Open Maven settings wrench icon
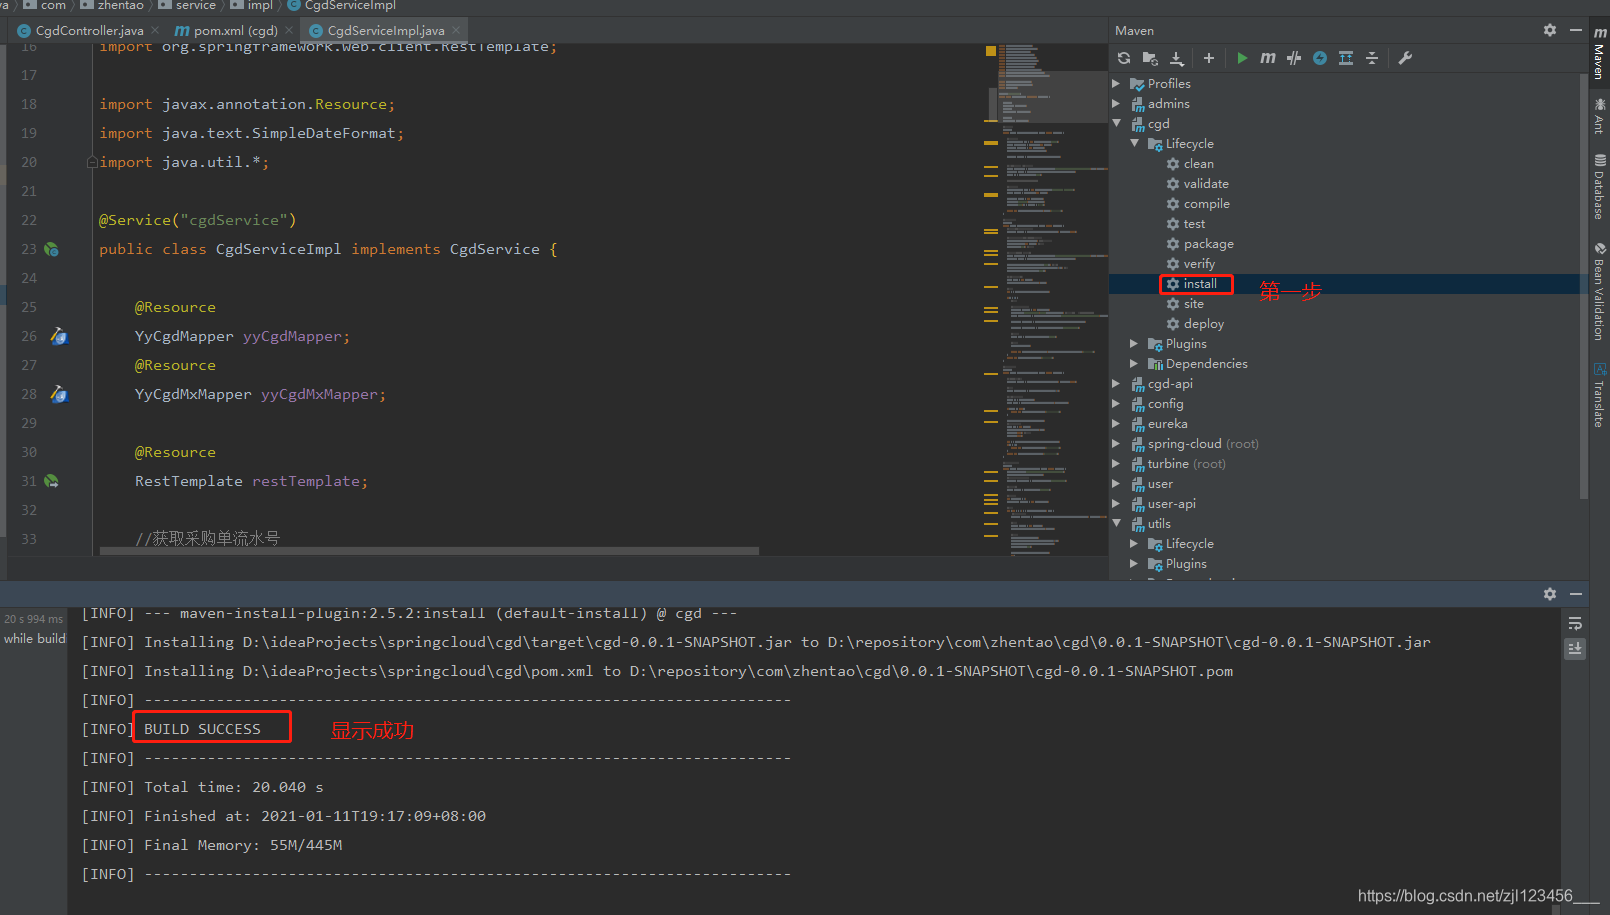The width and height of the screenshot is (1610, 915). click(x=1405, y=58)
